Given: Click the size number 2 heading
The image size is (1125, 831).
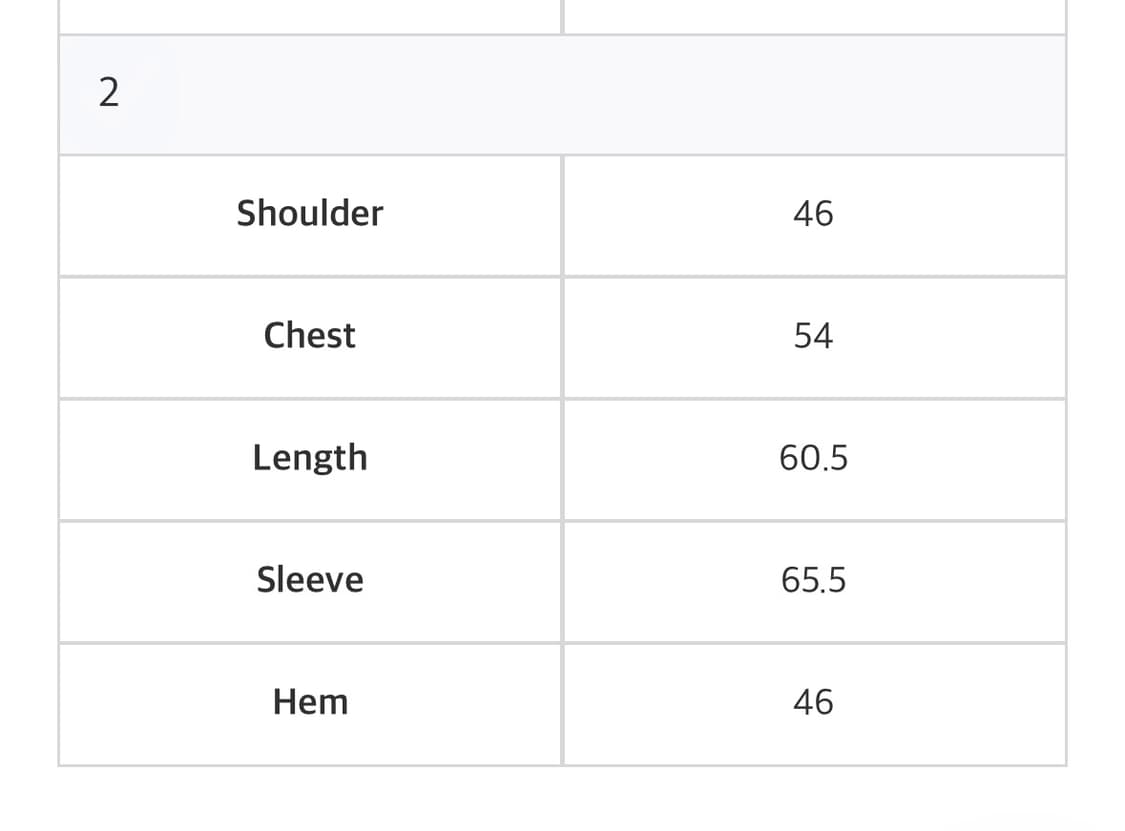Looking at the screenshot, I should (x=109, y=94).
